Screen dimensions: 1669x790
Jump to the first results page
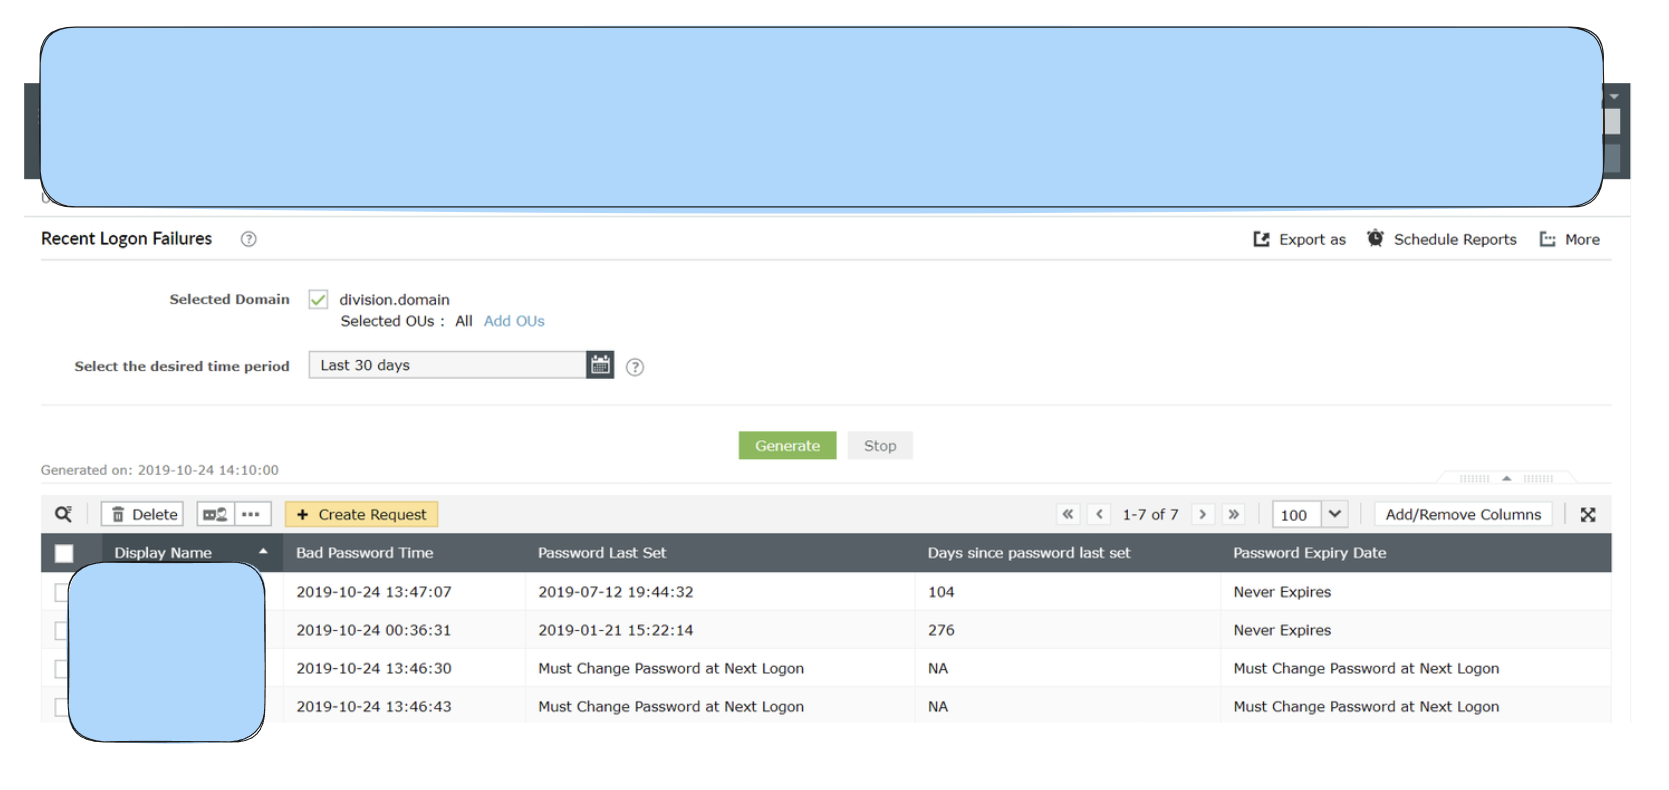pyautogui.click(x=1068, y=514)
